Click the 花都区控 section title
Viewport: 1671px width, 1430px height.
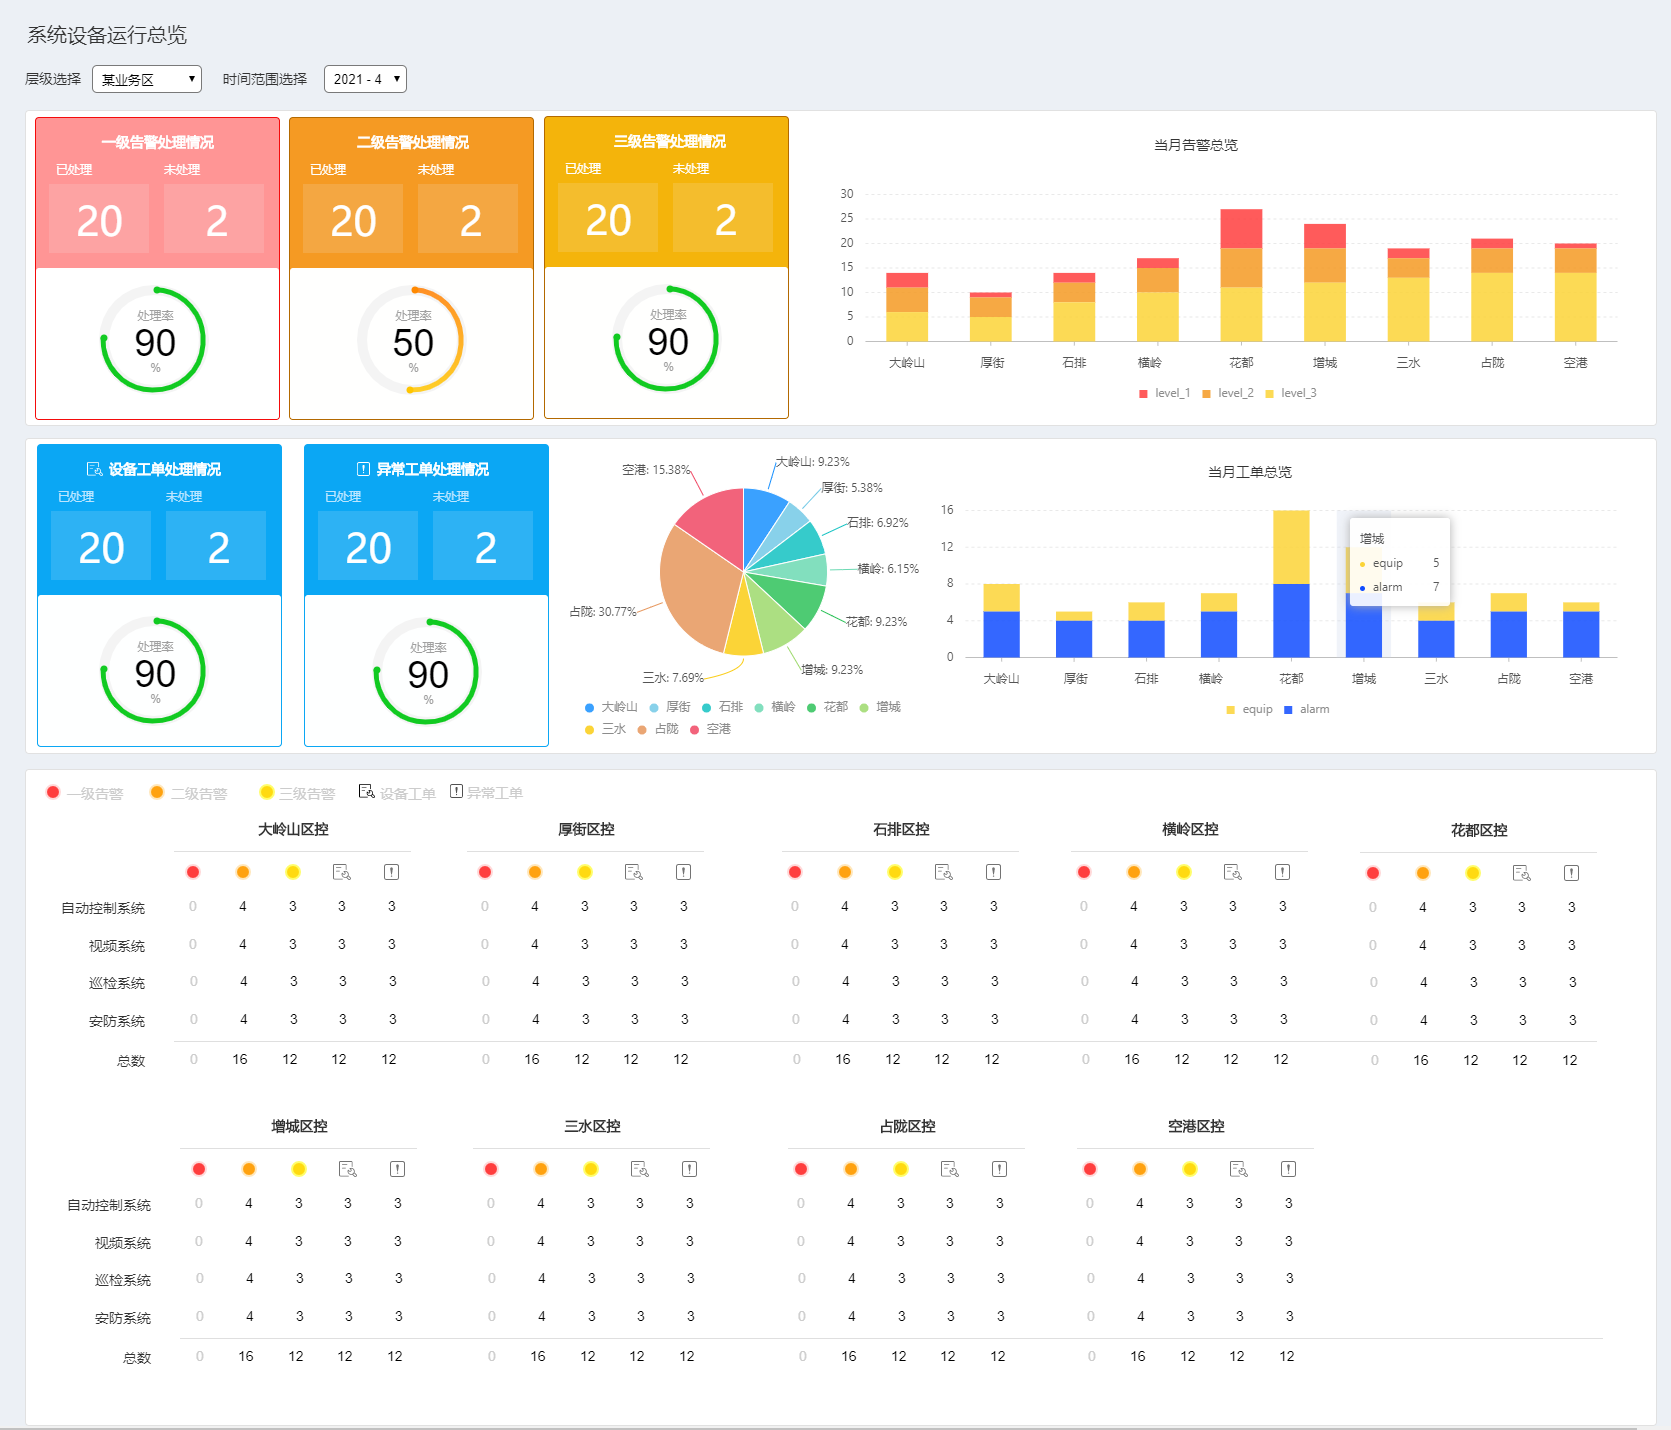tap(1478, 830)
